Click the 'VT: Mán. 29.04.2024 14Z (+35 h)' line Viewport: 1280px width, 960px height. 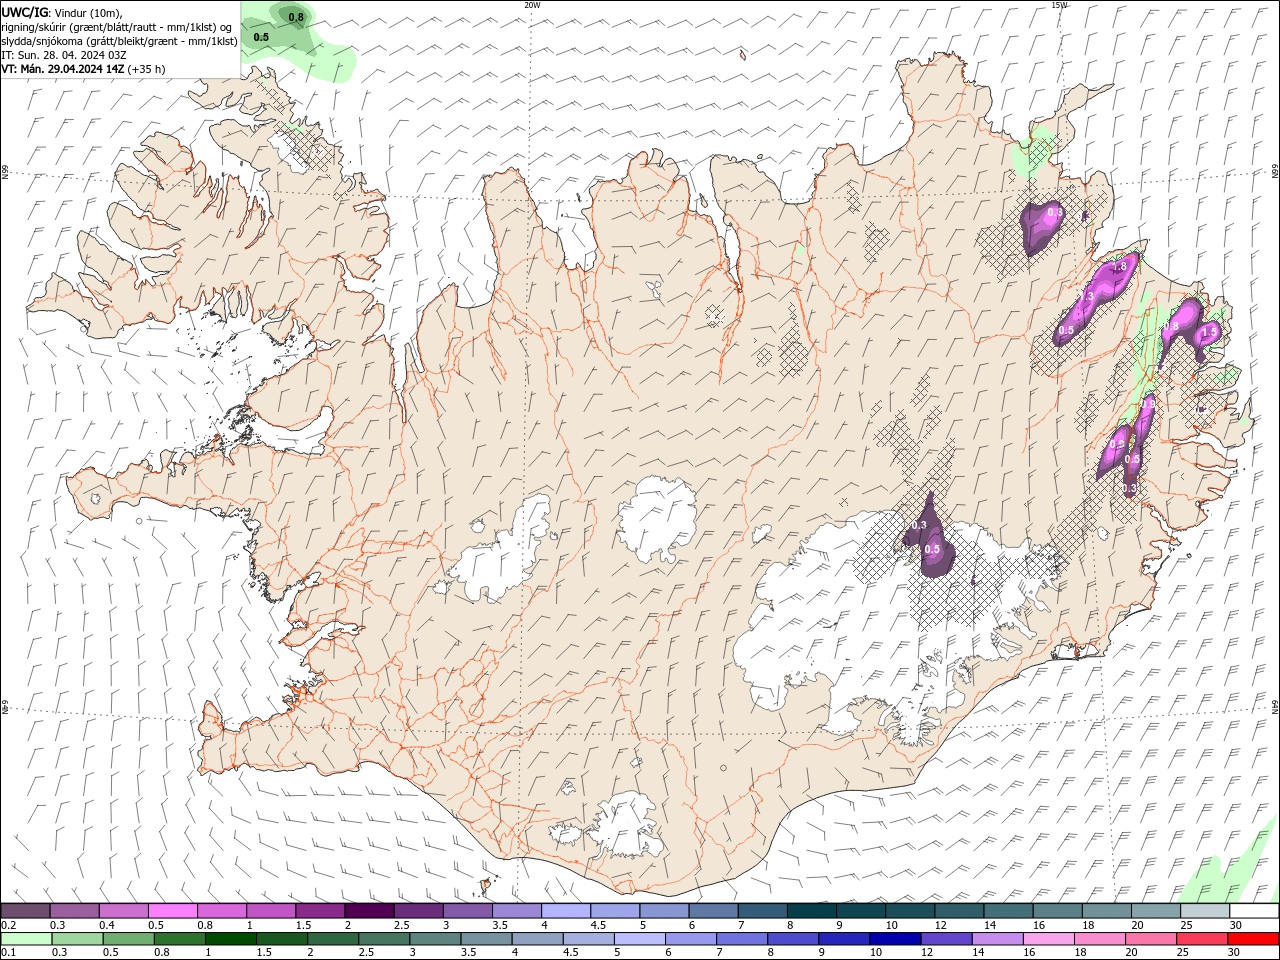(x=83, y=69)
